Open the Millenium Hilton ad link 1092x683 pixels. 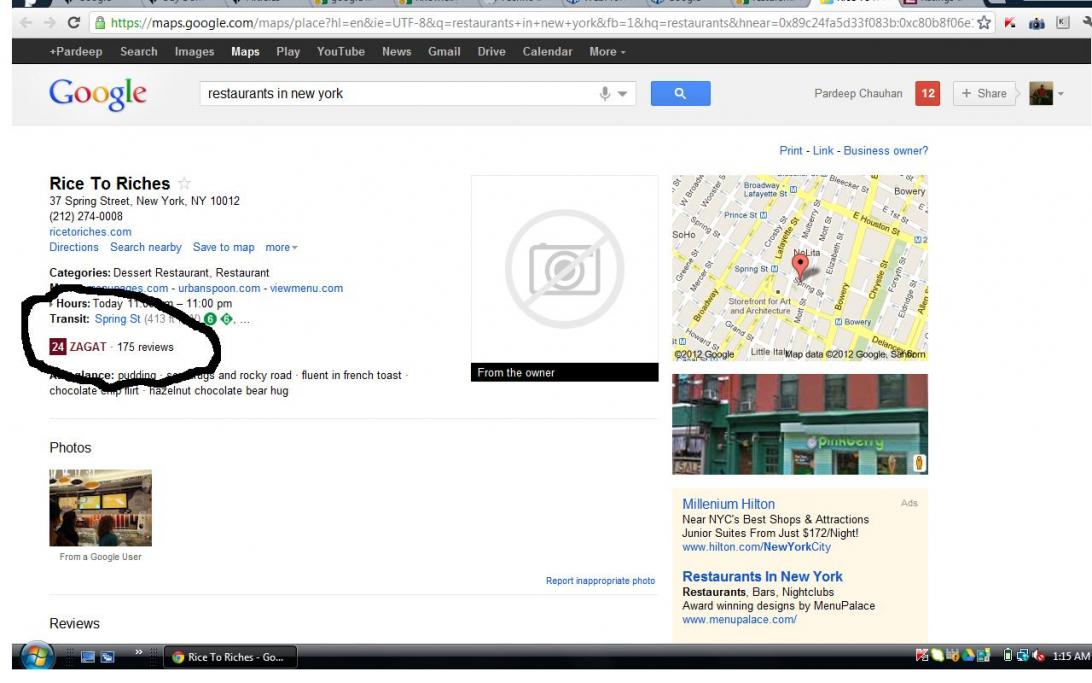(x=728, y=504)
